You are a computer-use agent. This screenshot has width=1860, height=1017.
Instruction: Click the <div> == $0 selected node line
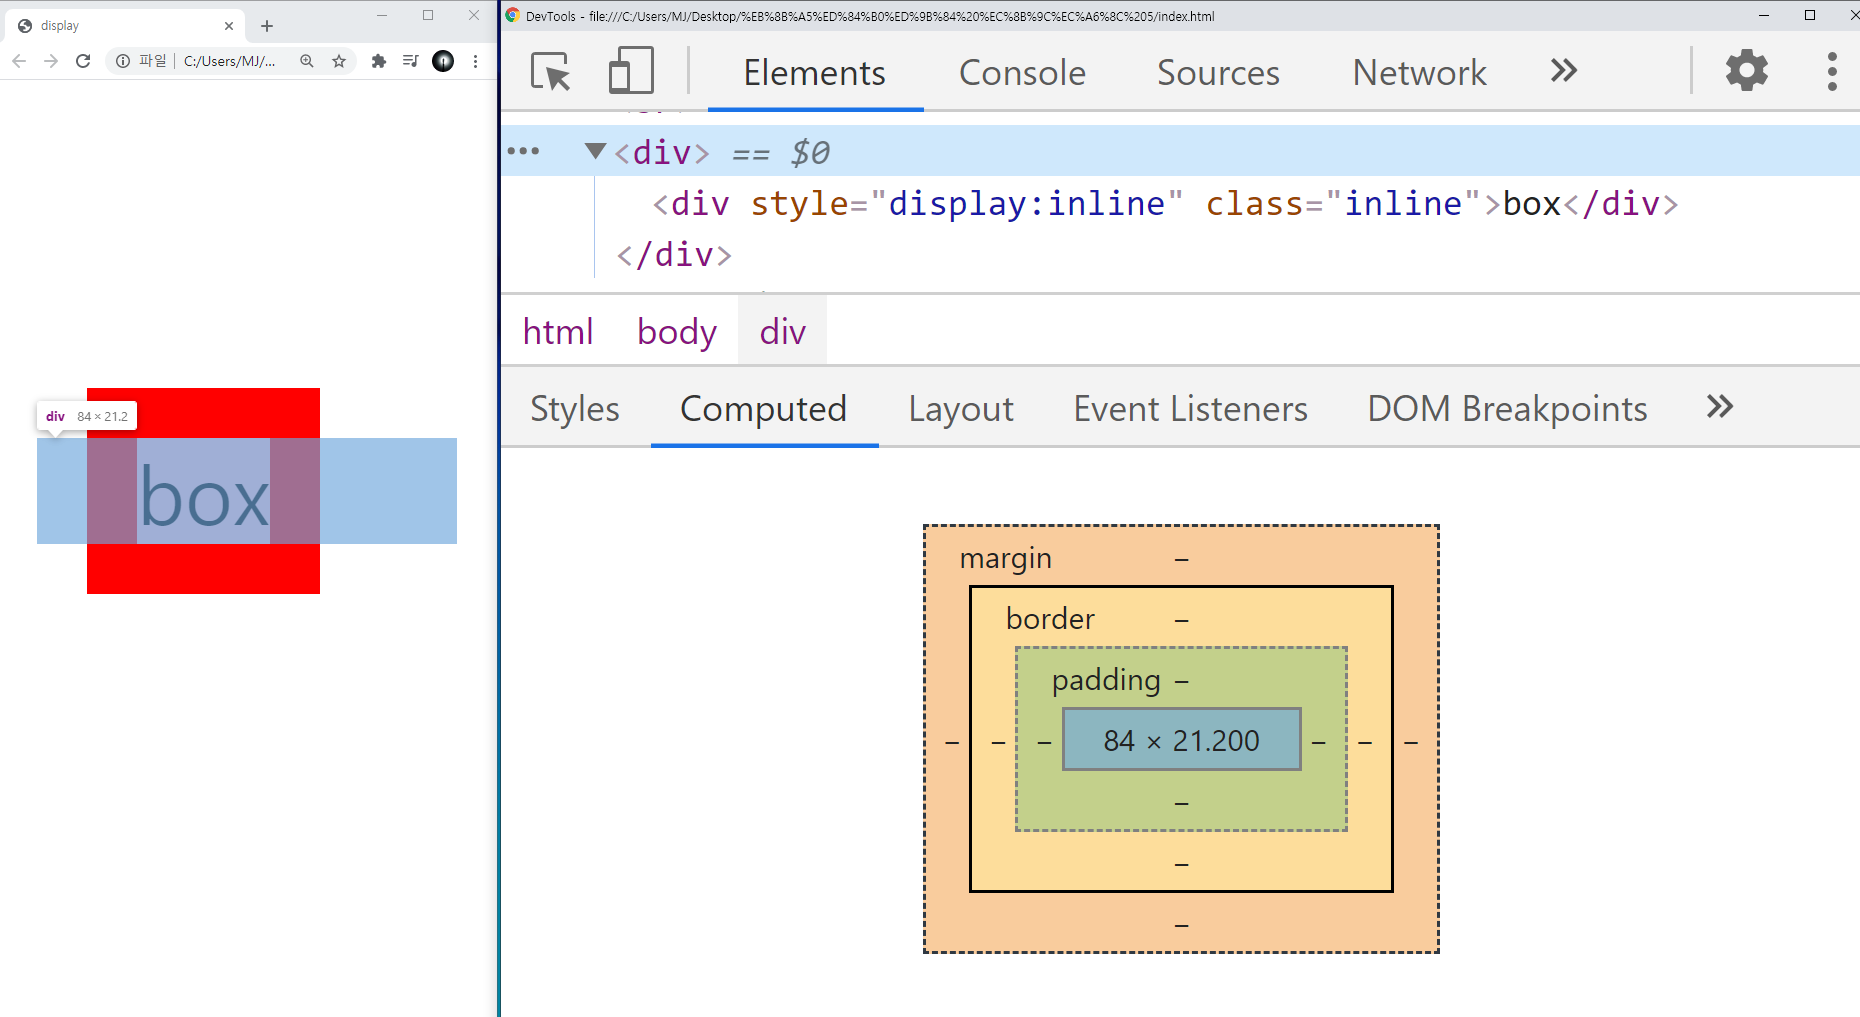pos(1180,151)
